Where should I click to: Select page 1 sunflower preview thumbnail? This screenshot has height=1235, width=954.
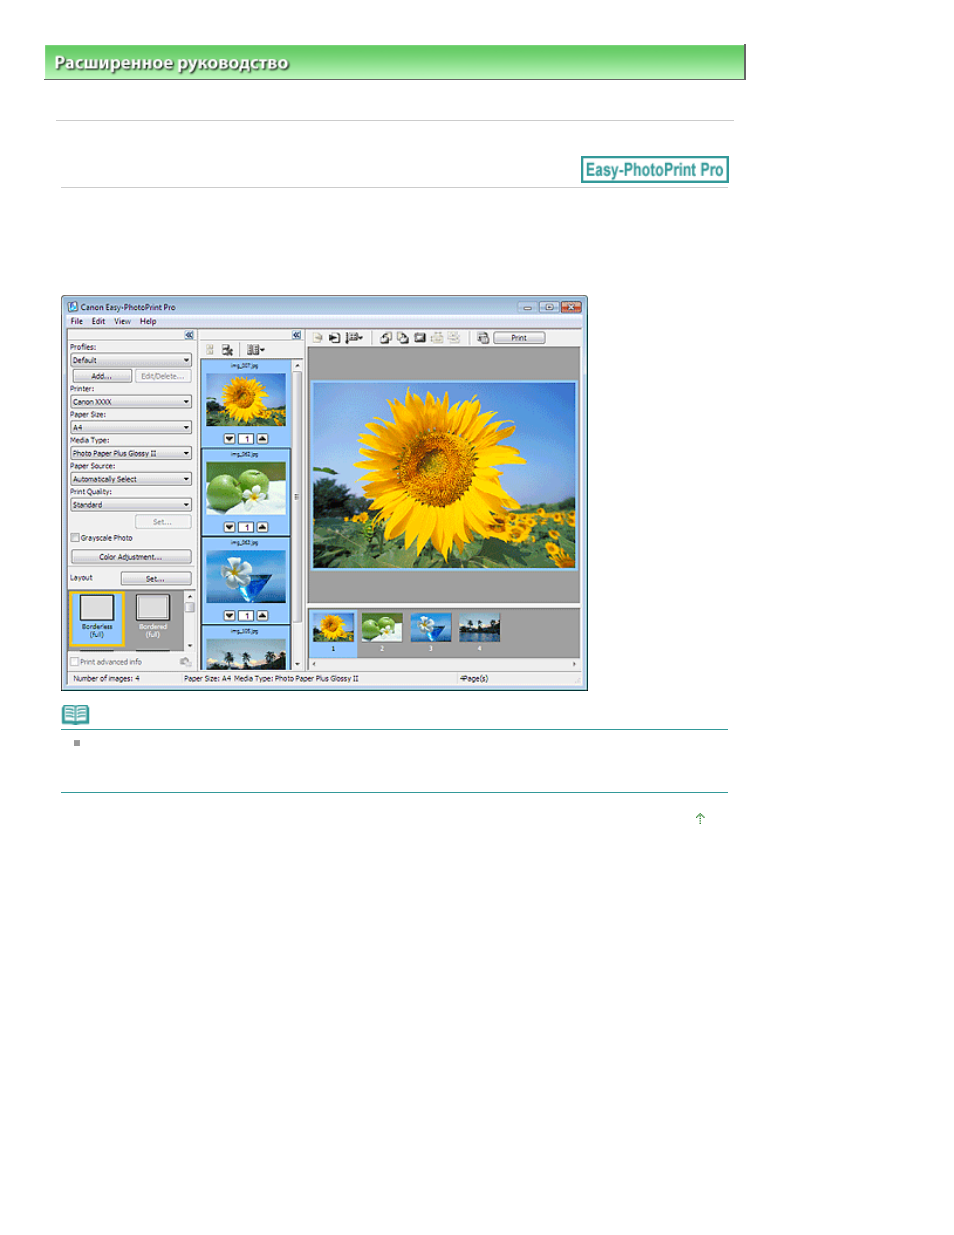tap(333, 628)
